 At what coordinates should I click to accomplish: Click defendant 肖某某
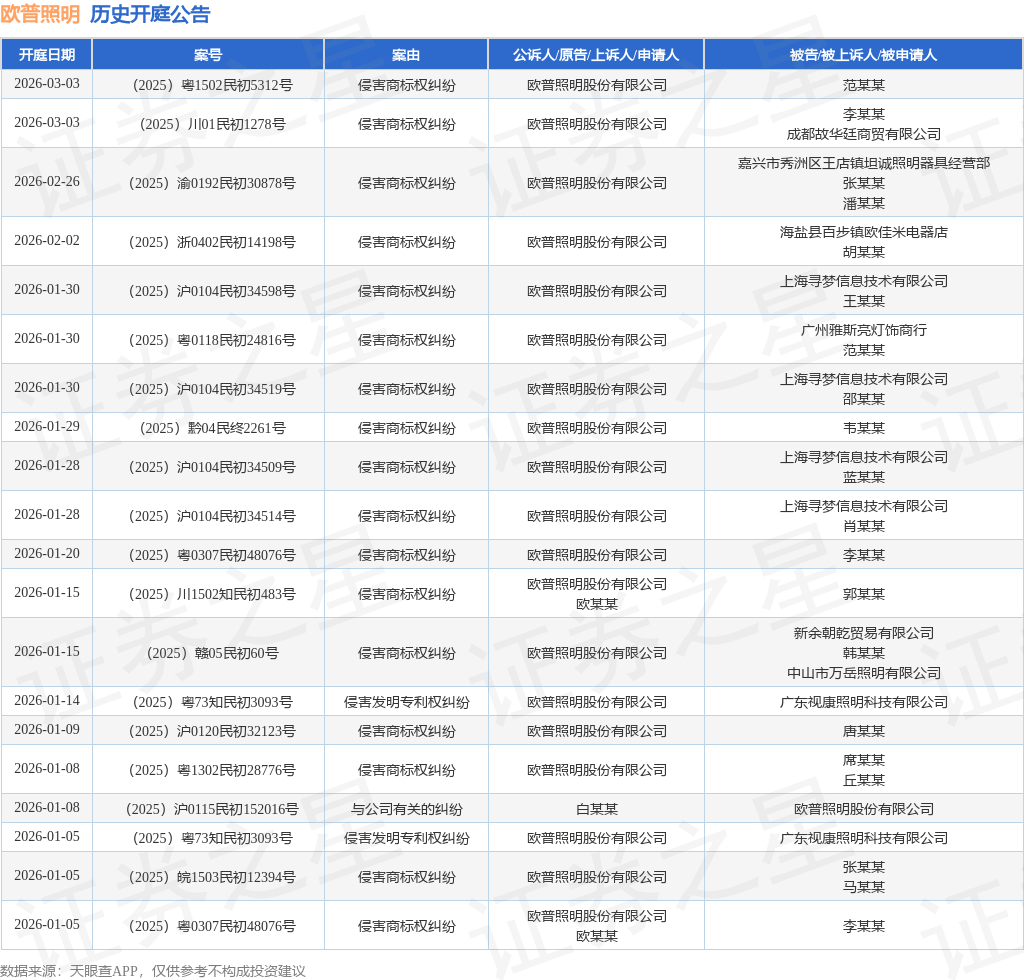863,526
